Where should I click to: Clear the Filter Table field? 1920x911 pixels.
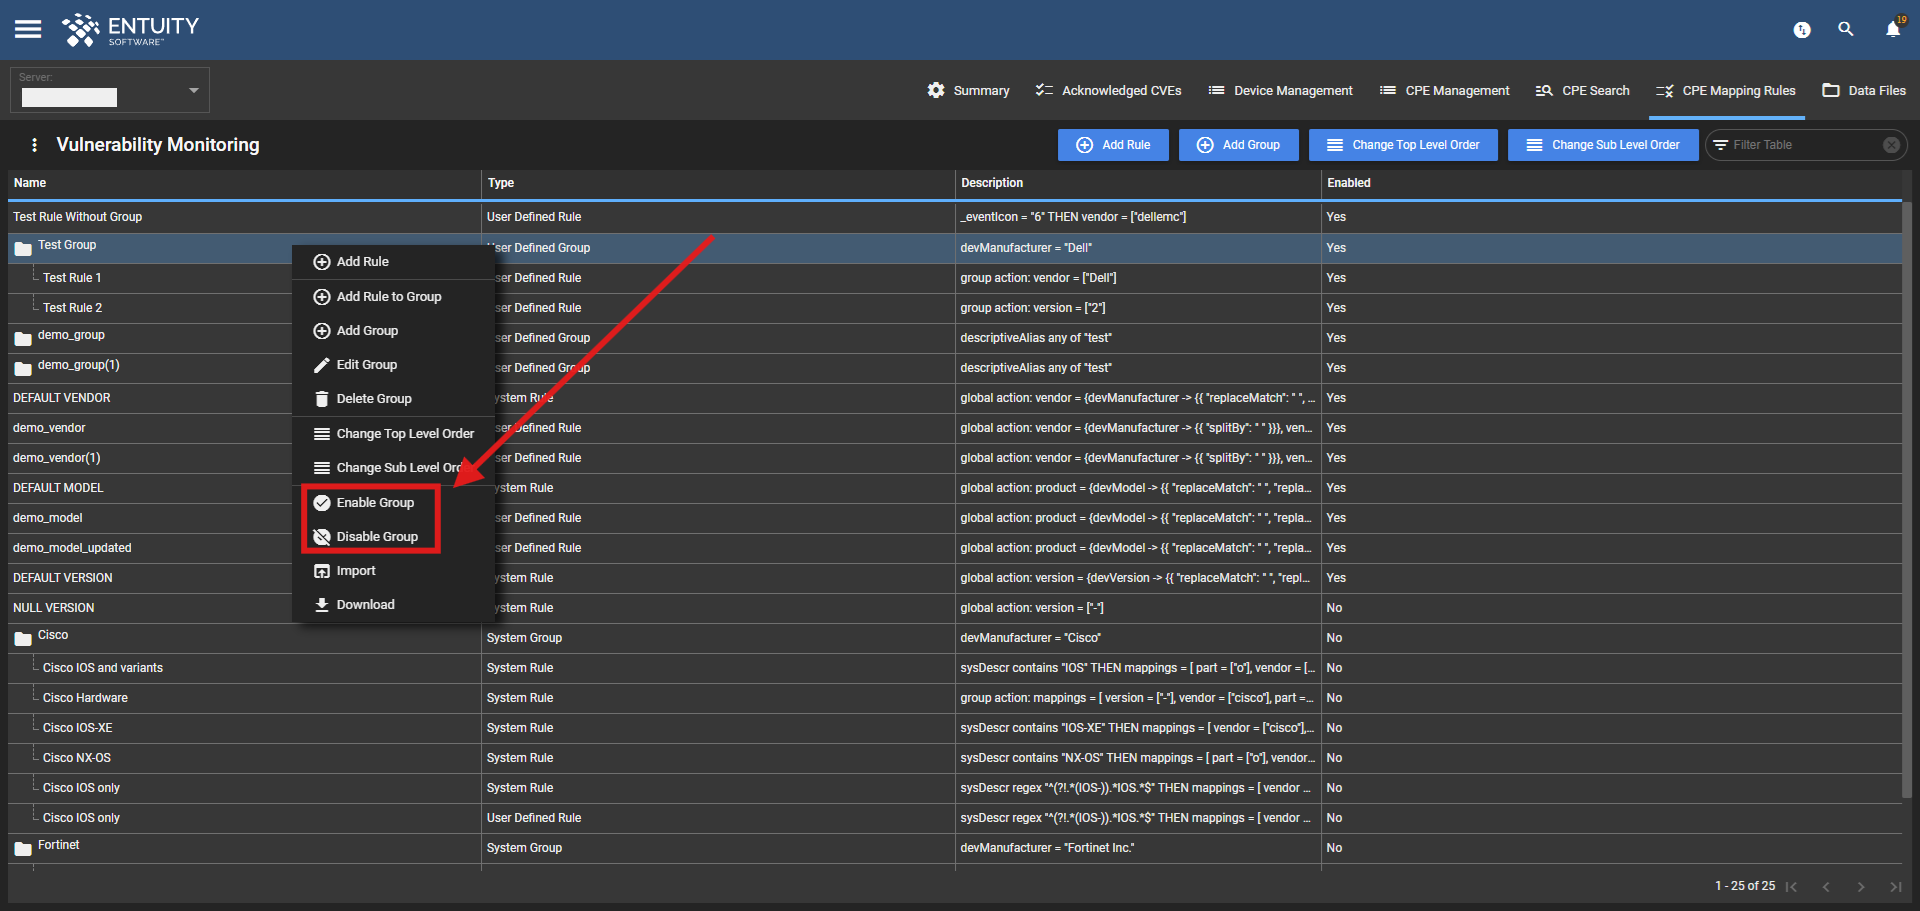[1891, 145]
